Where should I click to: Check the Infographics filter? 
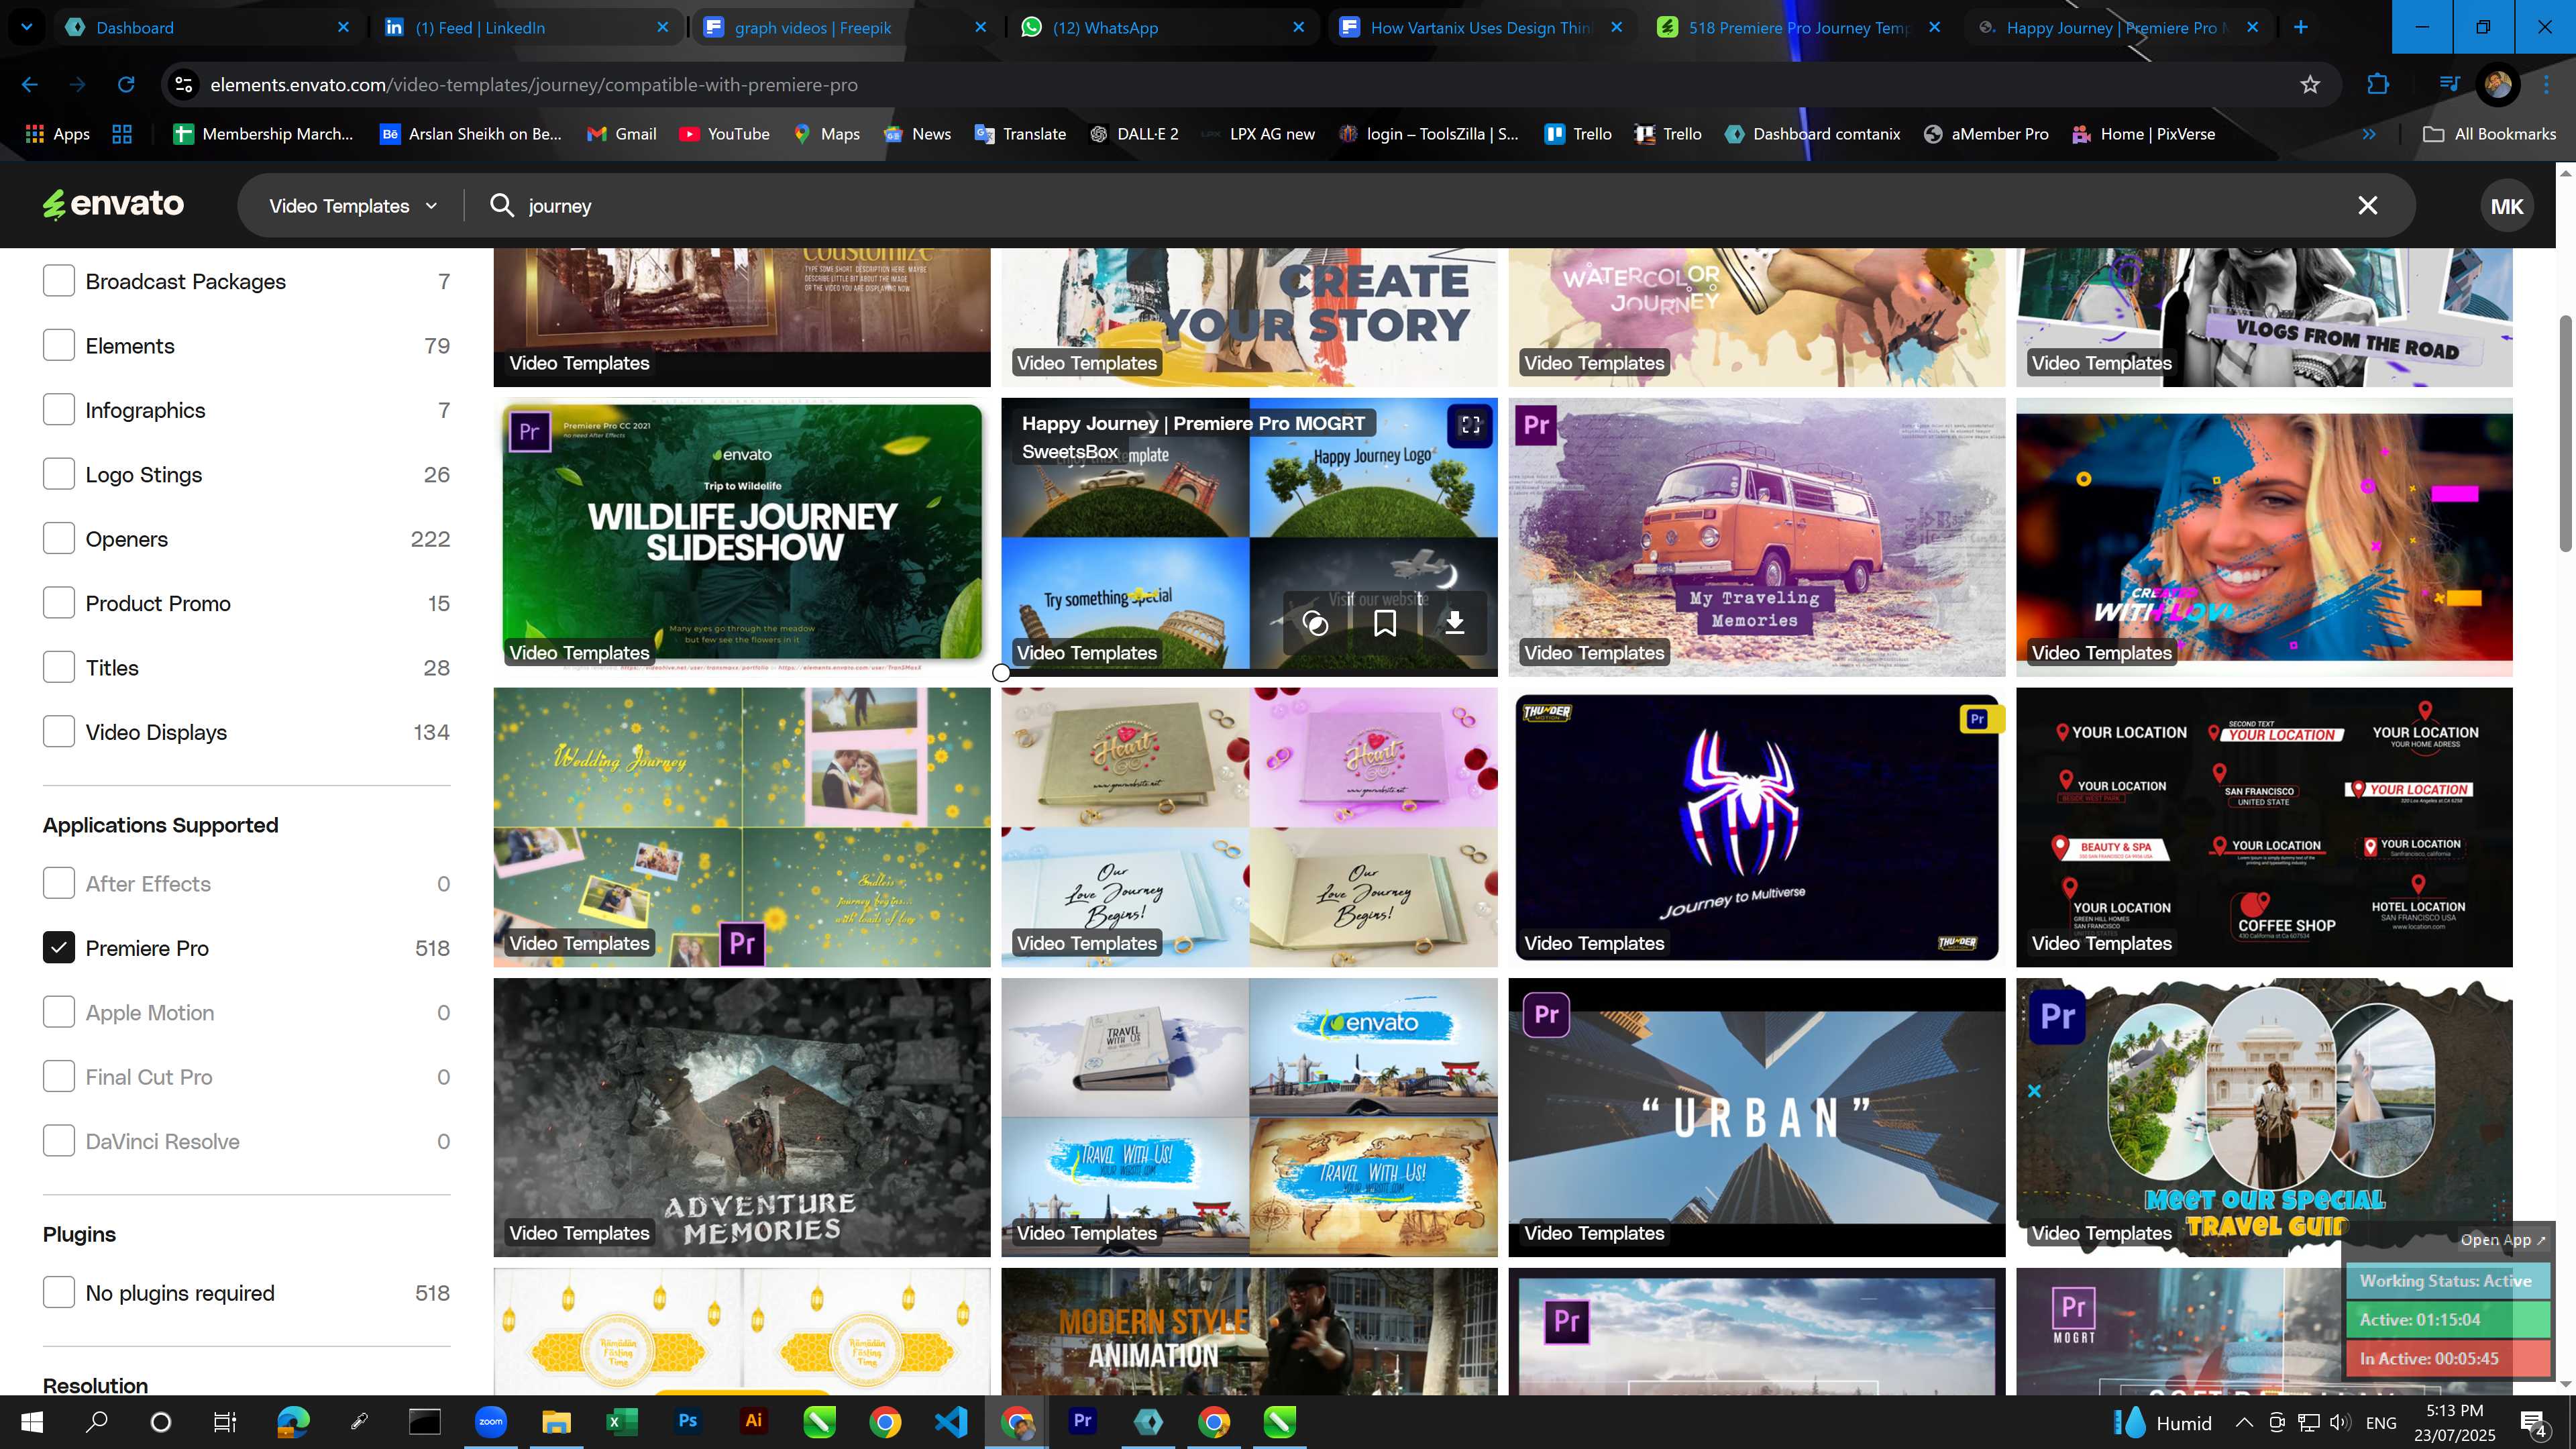[x=59, y=410]
